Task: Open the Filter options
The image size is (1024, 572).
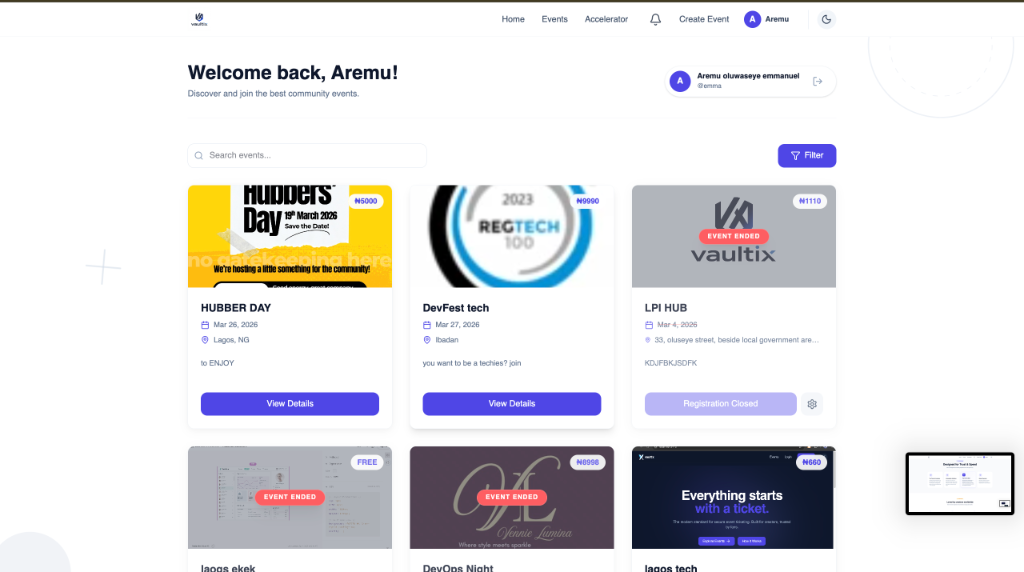Action: pyautogui.click(x=807, y=155)
